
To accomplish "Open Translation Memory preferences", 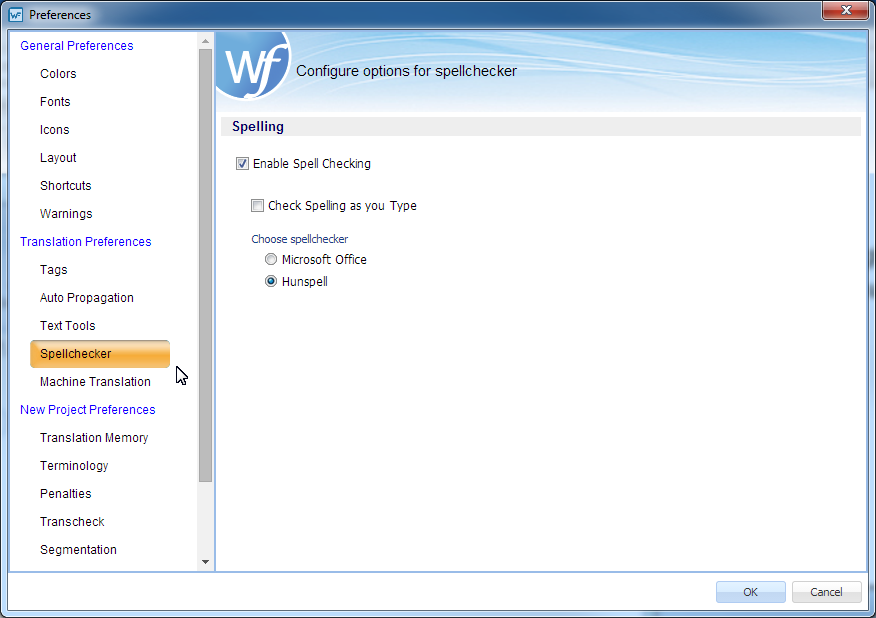I will click(x=94, y=438).
